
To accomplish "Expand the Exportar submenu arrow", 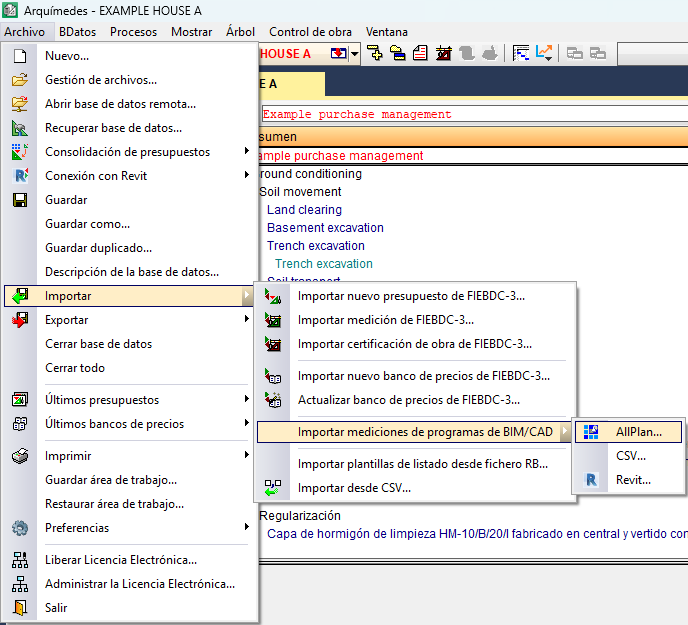I will pyautogui.click(x=247, y=320).
